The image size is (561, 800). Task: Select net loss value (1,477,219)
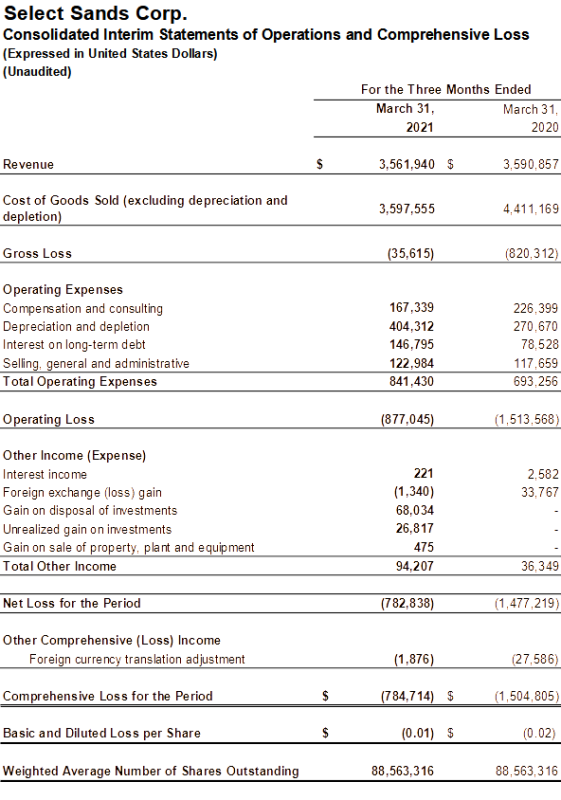coord(527,604)
